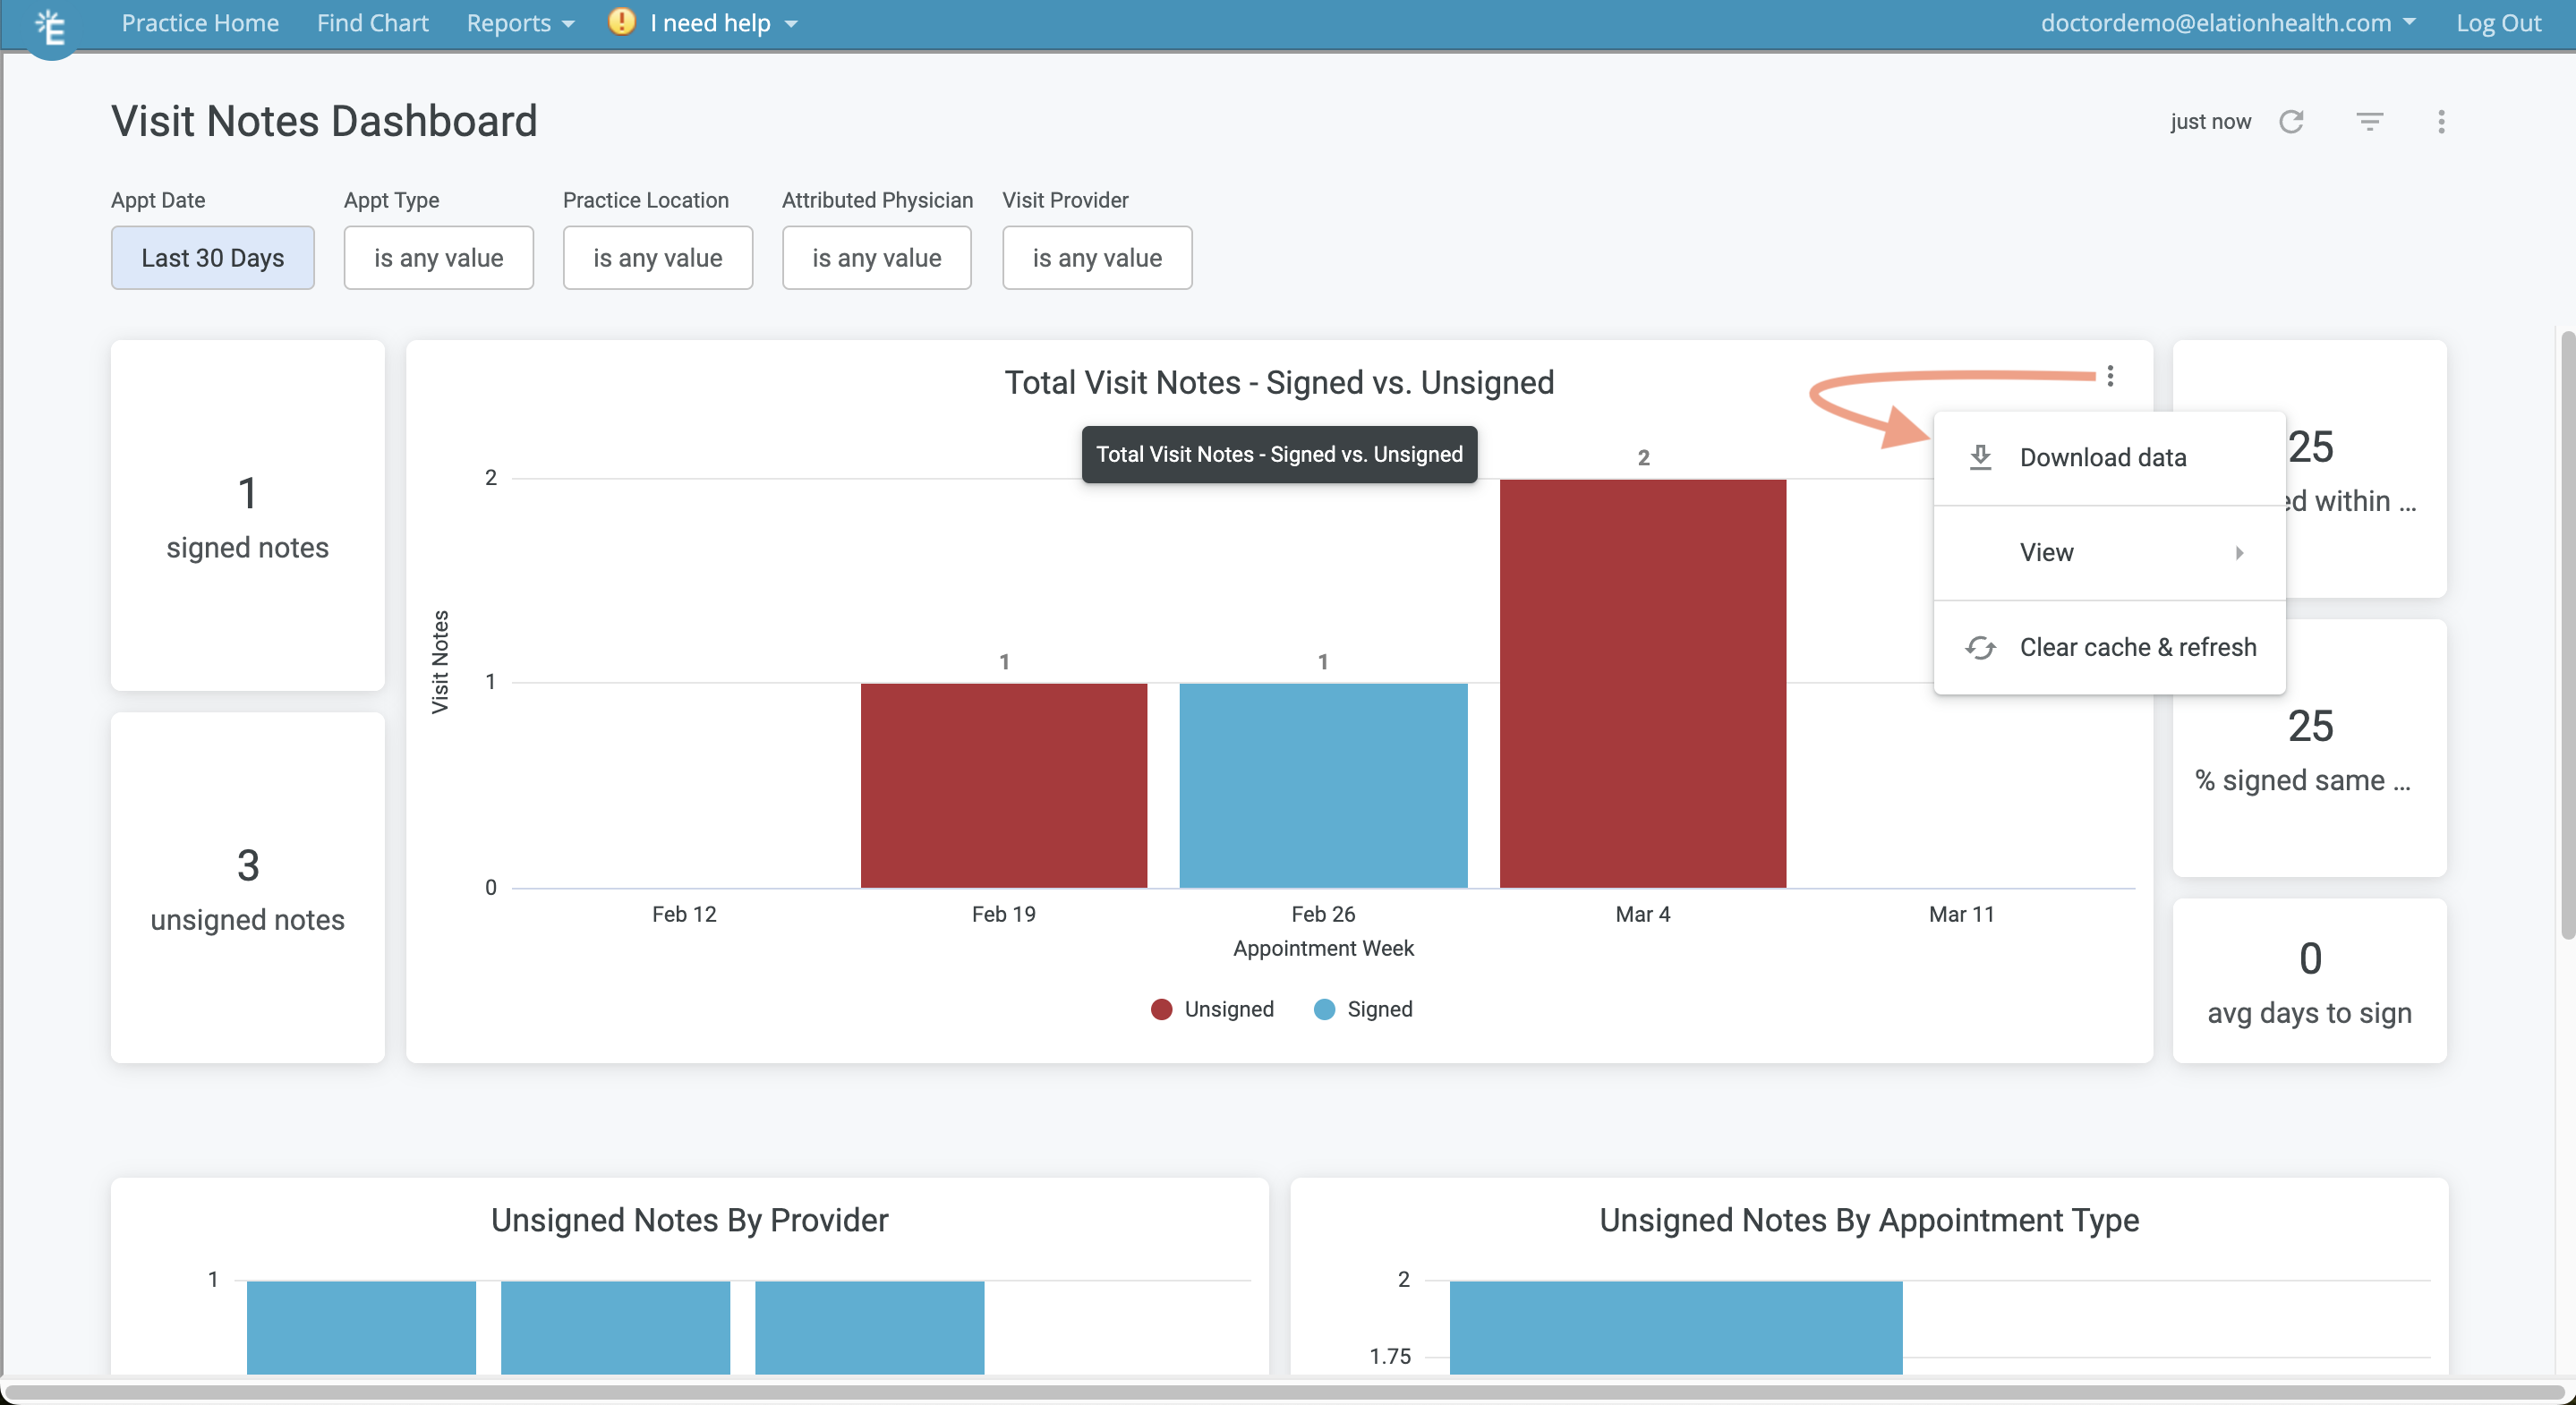Open the Appt Type filter dropdown
The image size is (2576, 1405).
(x=438, y=258)
